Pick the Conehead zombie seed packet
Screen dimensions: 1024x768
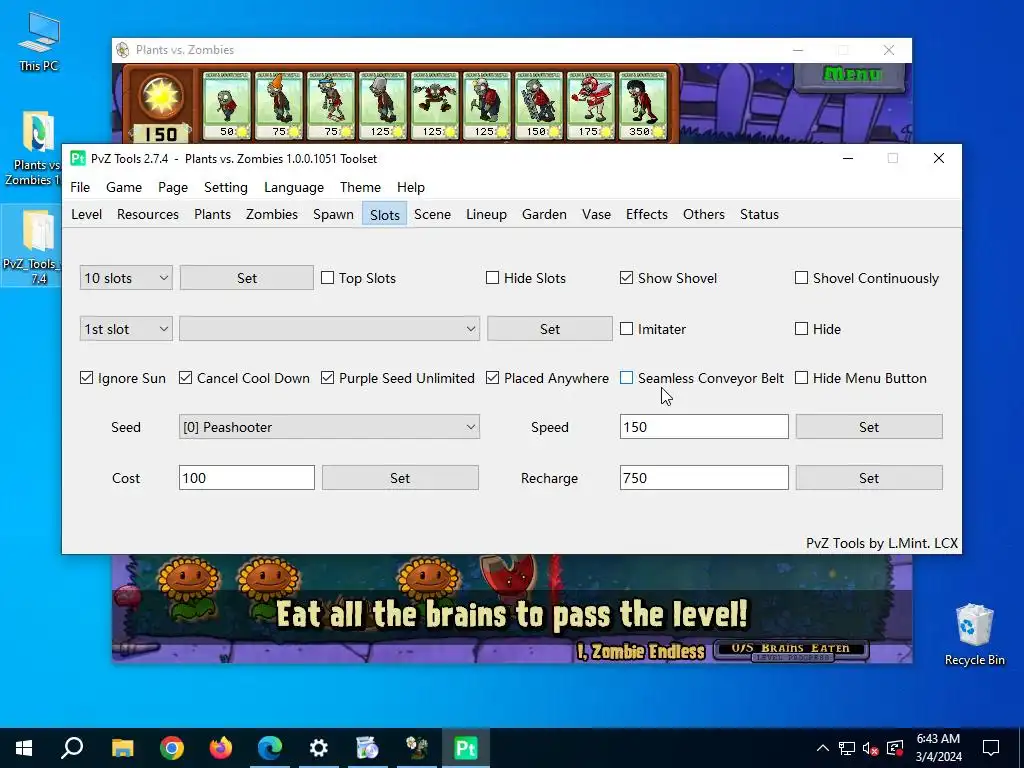point(279,105)
